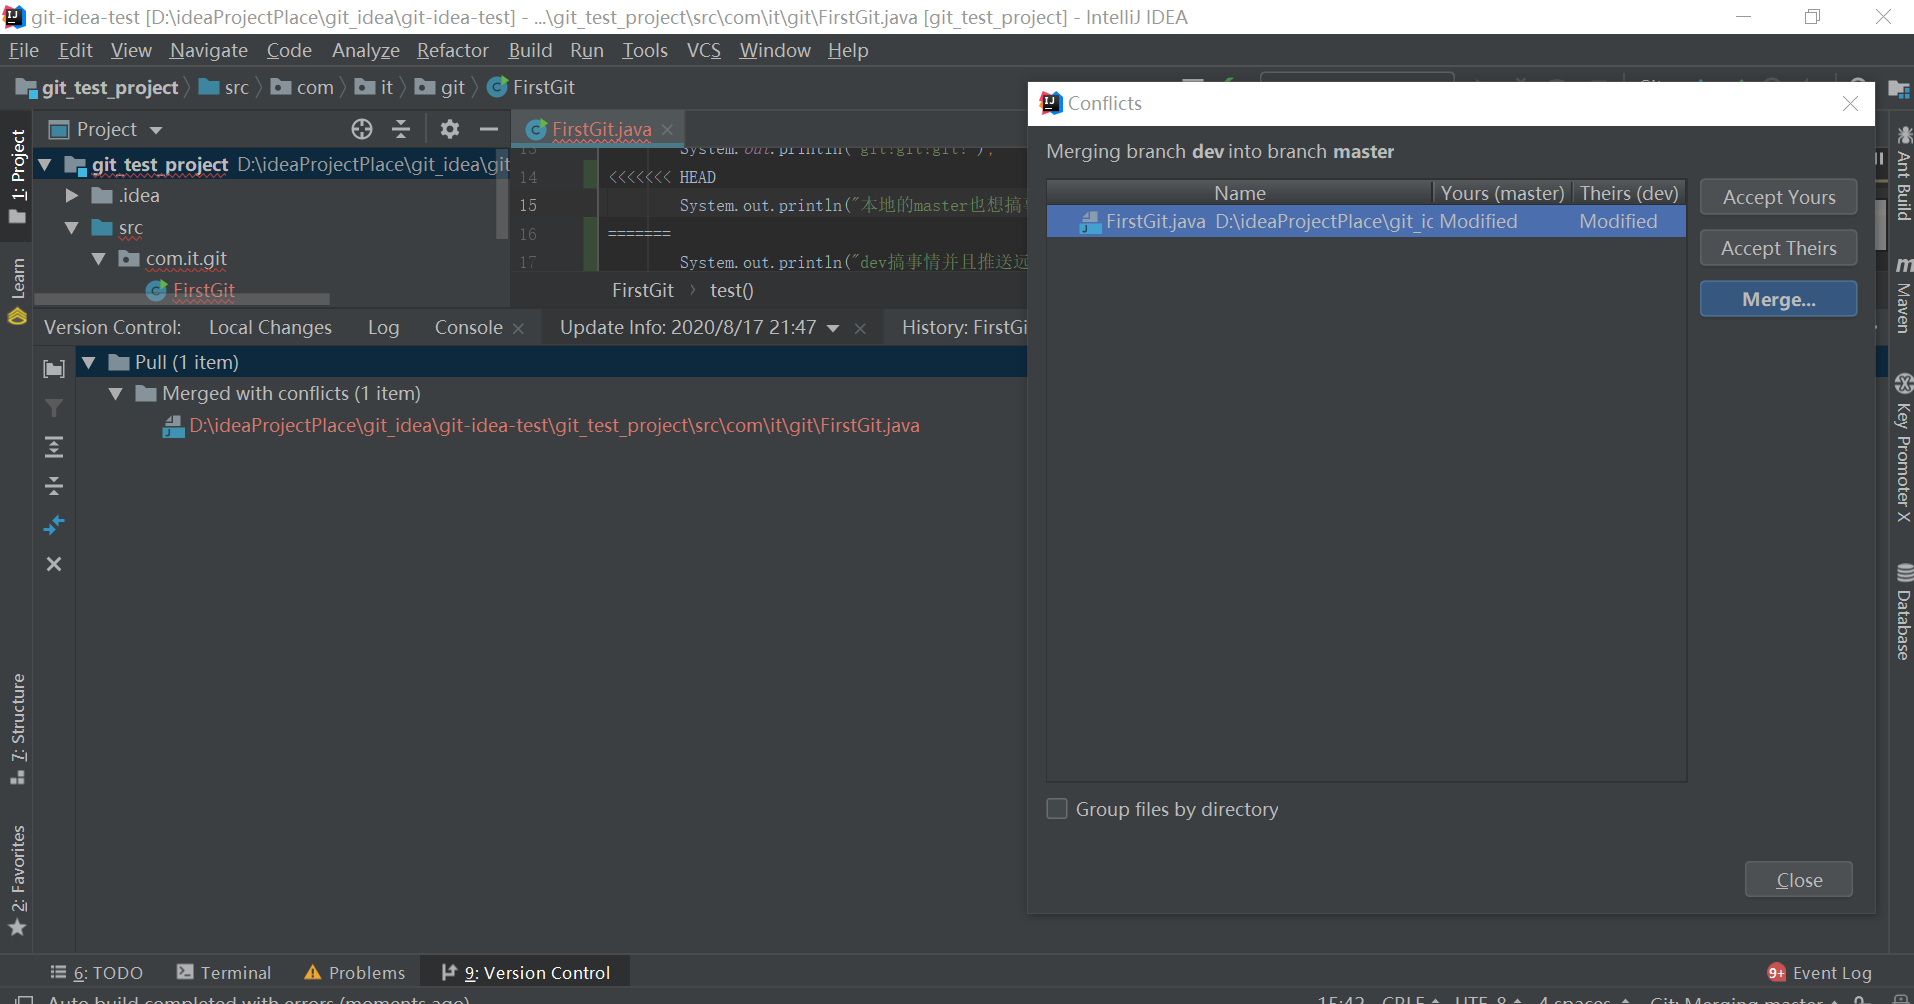Click Collapse All icon in Update Info toolbar

click(54, 486)
